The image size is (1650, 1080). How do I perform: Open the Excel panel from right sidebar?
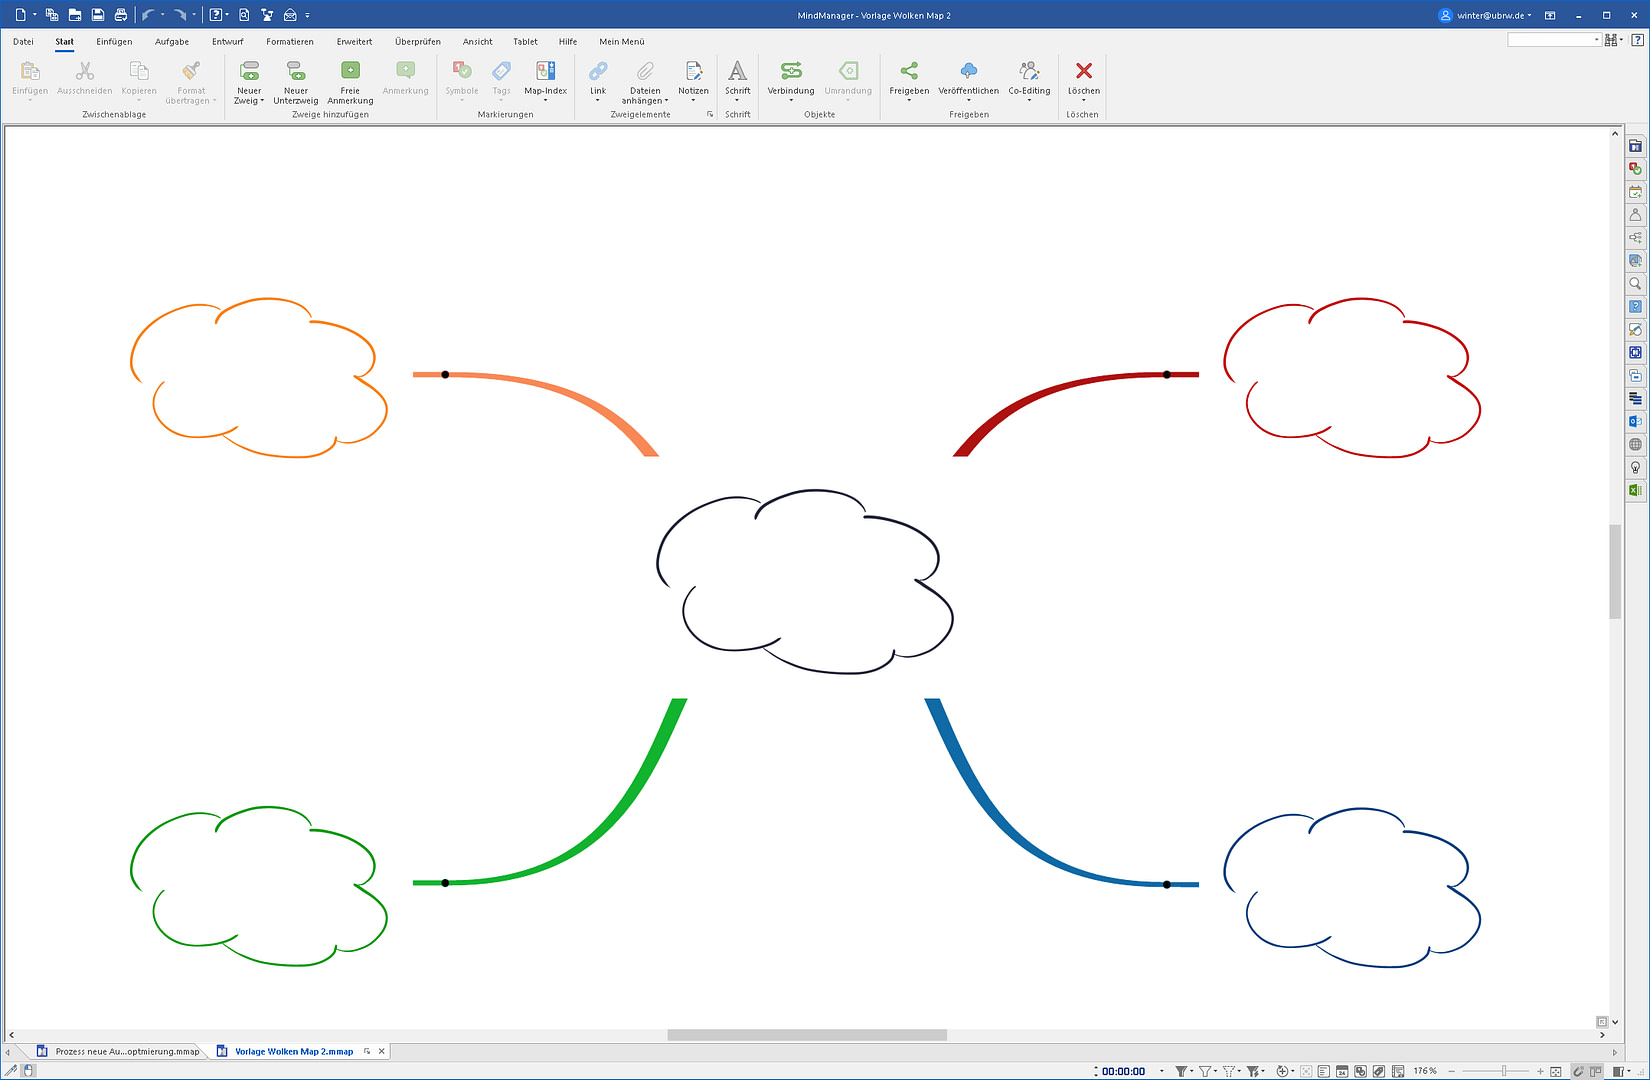pyautogui.click(x=1635, y=490)
